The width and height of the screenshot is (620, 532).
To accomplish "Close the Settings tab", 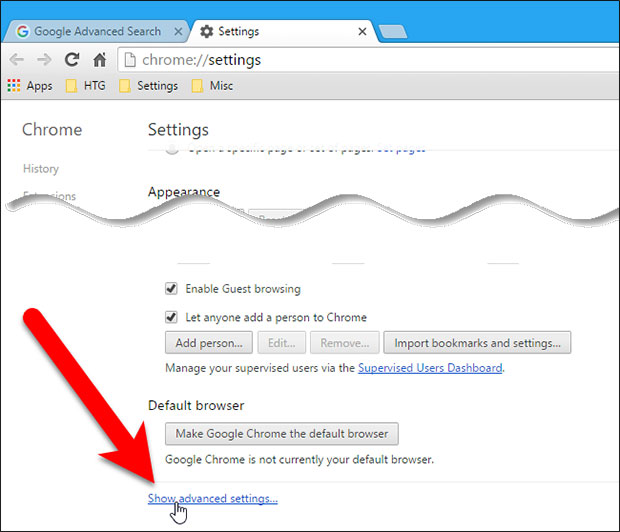I will (362, 31).
